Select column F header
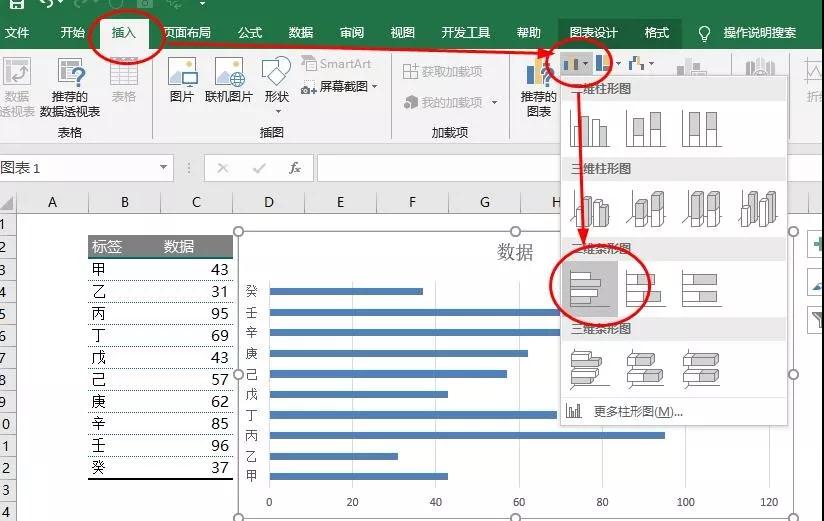The width and height of the screenshot is (824, 521). (413, 202)
